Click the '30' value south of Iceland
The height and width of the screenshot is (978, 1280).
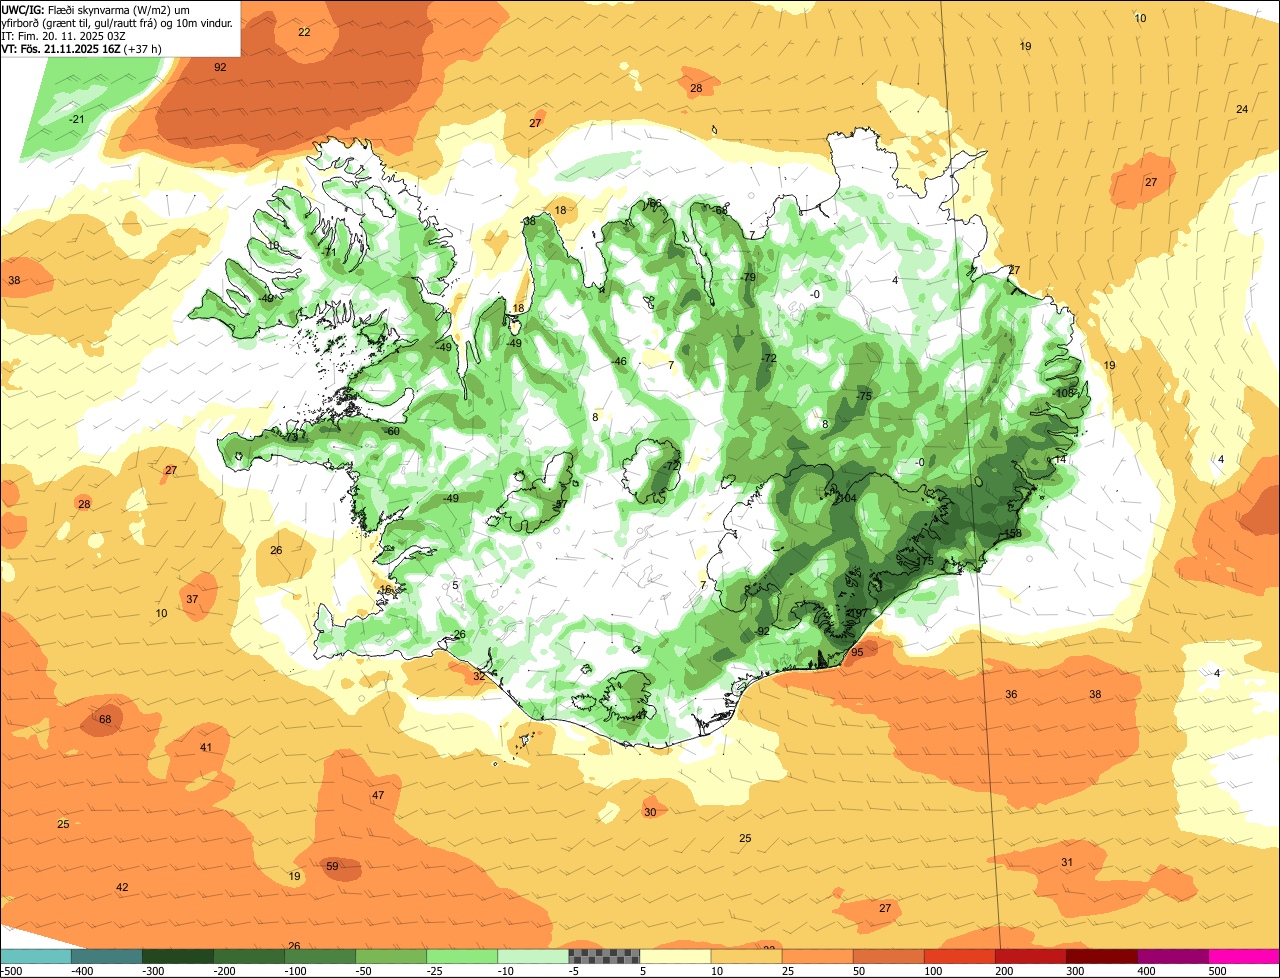[x=650, y=812]
